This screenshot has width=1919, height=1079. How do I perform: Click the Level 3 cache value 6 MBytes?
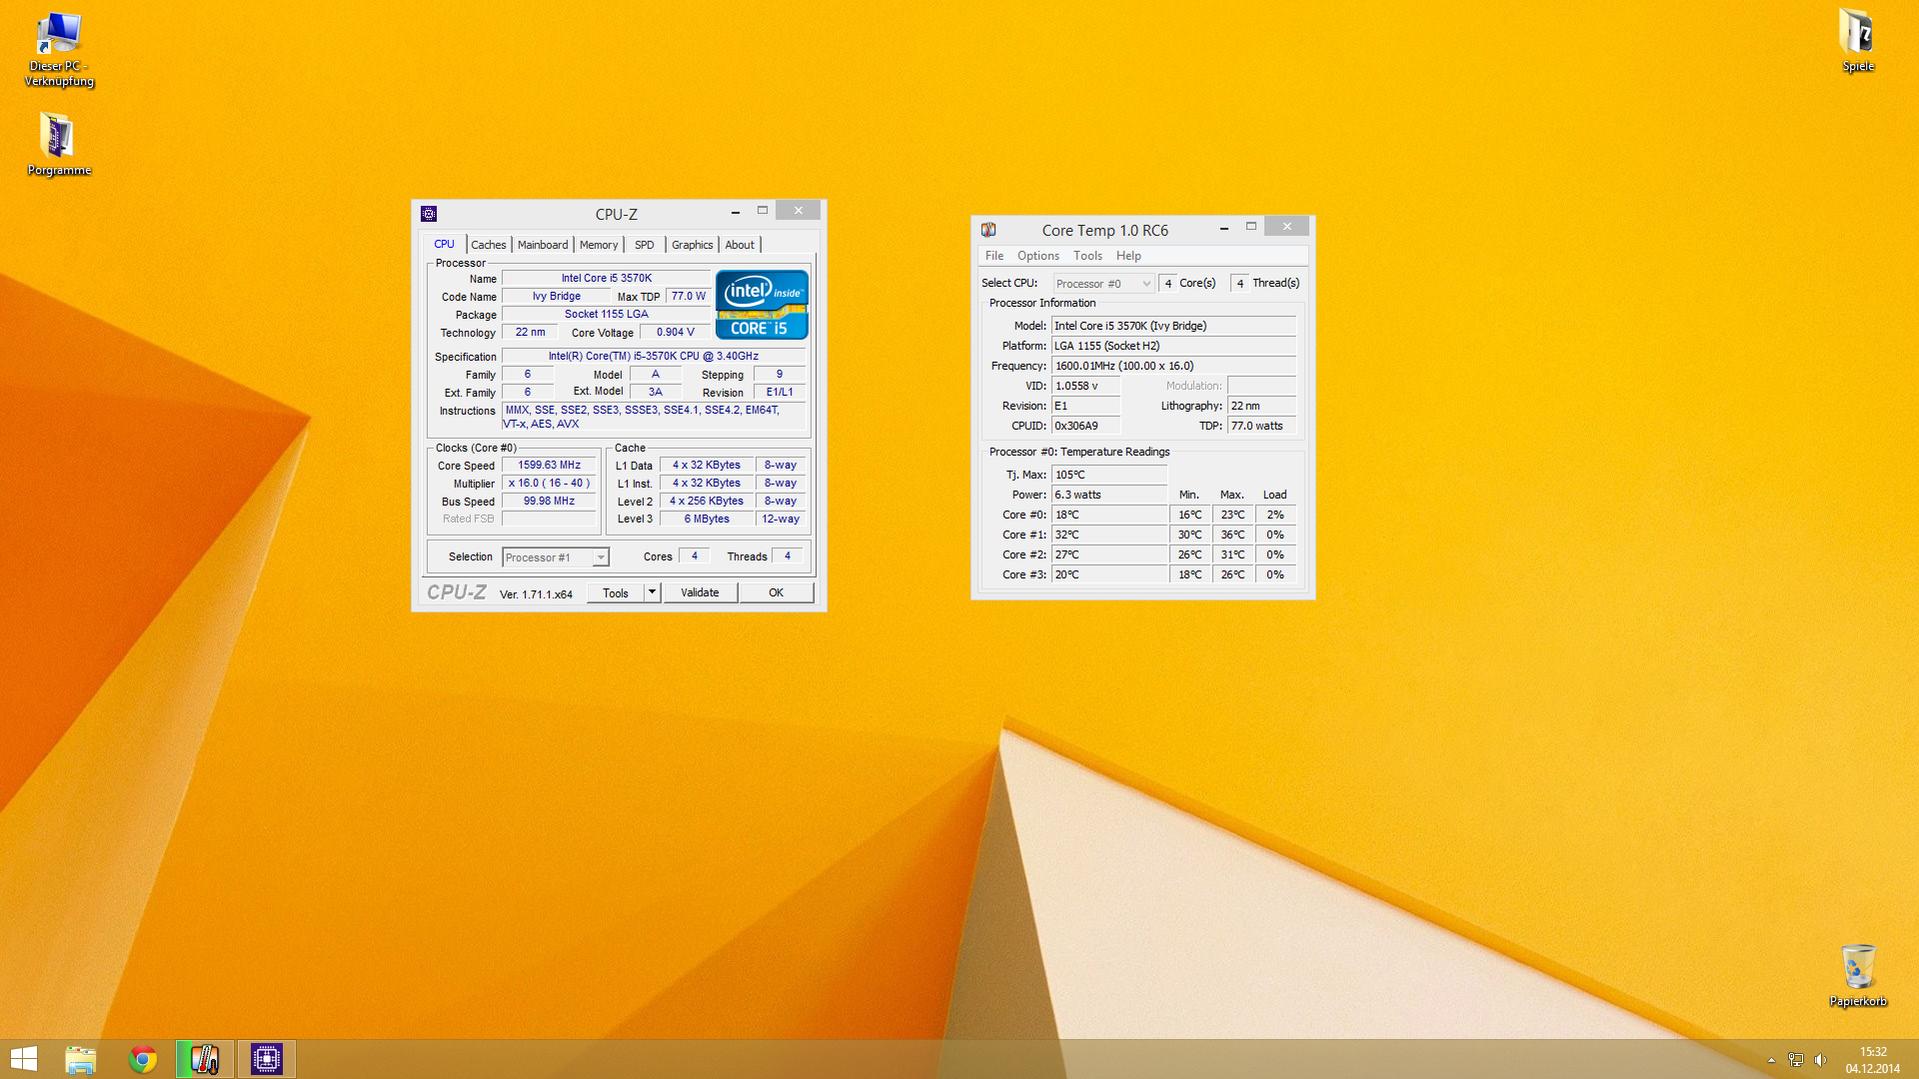click(x=707, y=520)
